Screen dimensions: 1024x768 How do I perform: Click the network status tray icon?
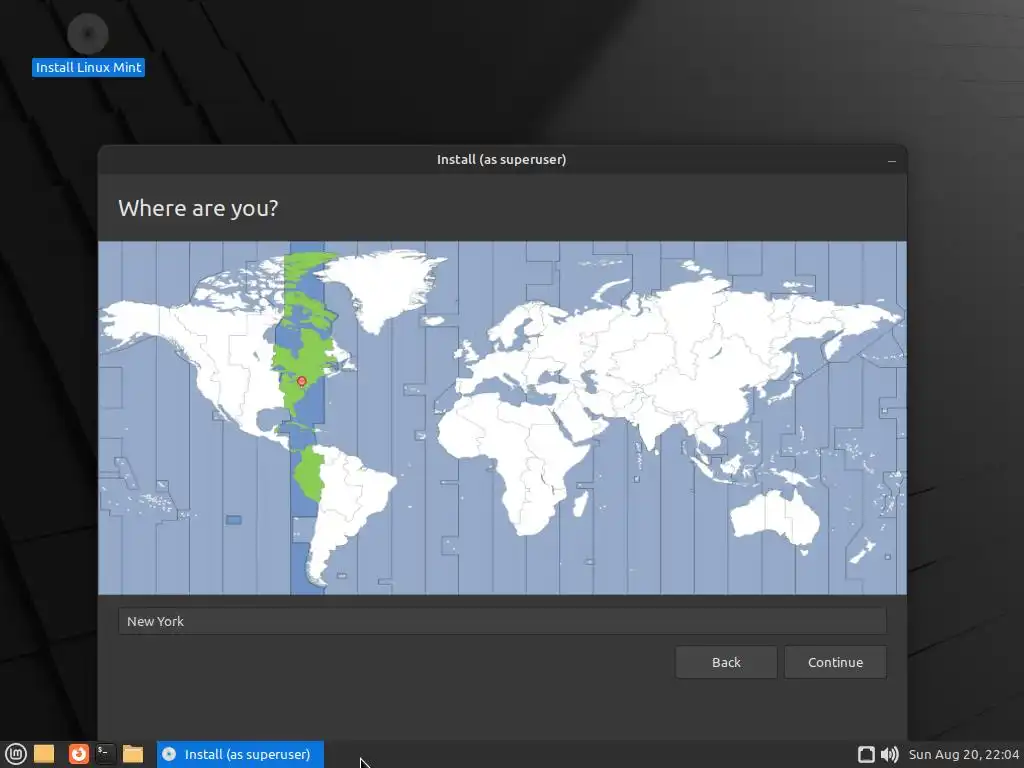(x=866, y=754)
